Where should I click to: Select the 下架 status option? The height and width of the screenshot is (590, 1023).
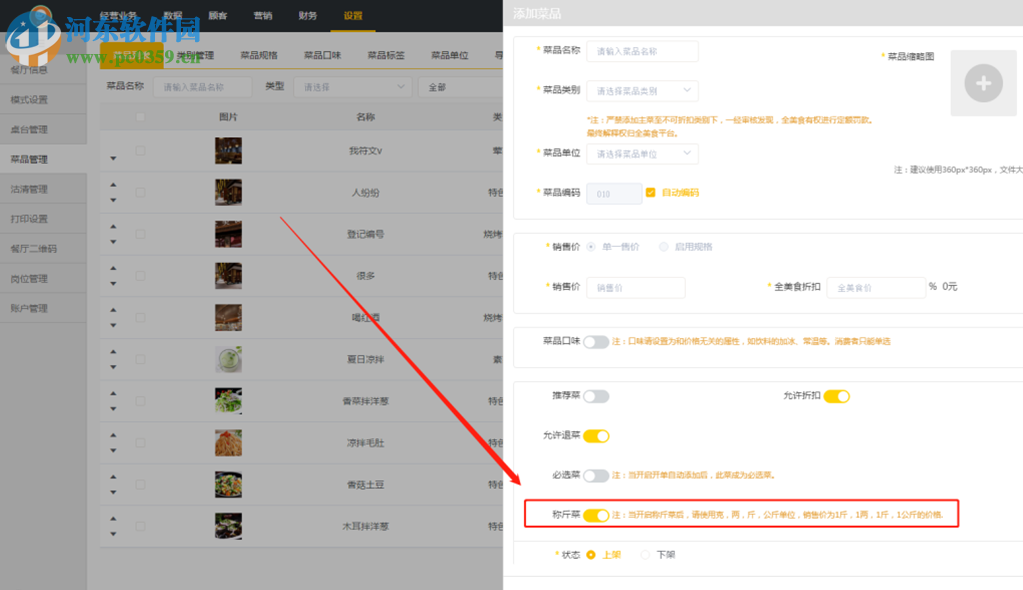pyautogui.click(x=651, y=554)
